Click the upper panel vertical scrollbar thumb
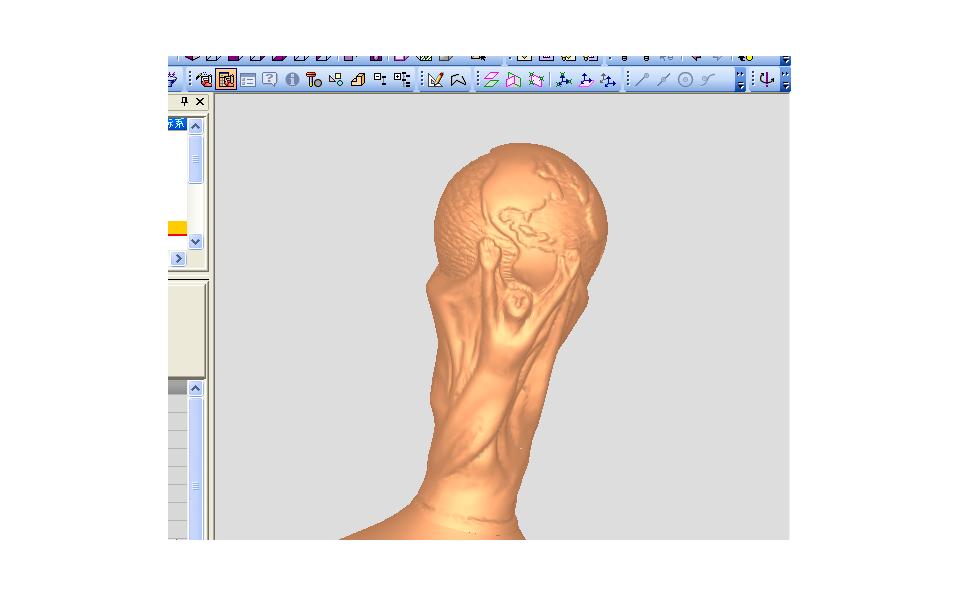This screenshot has width=962, height=608. [x=195, y=159]
